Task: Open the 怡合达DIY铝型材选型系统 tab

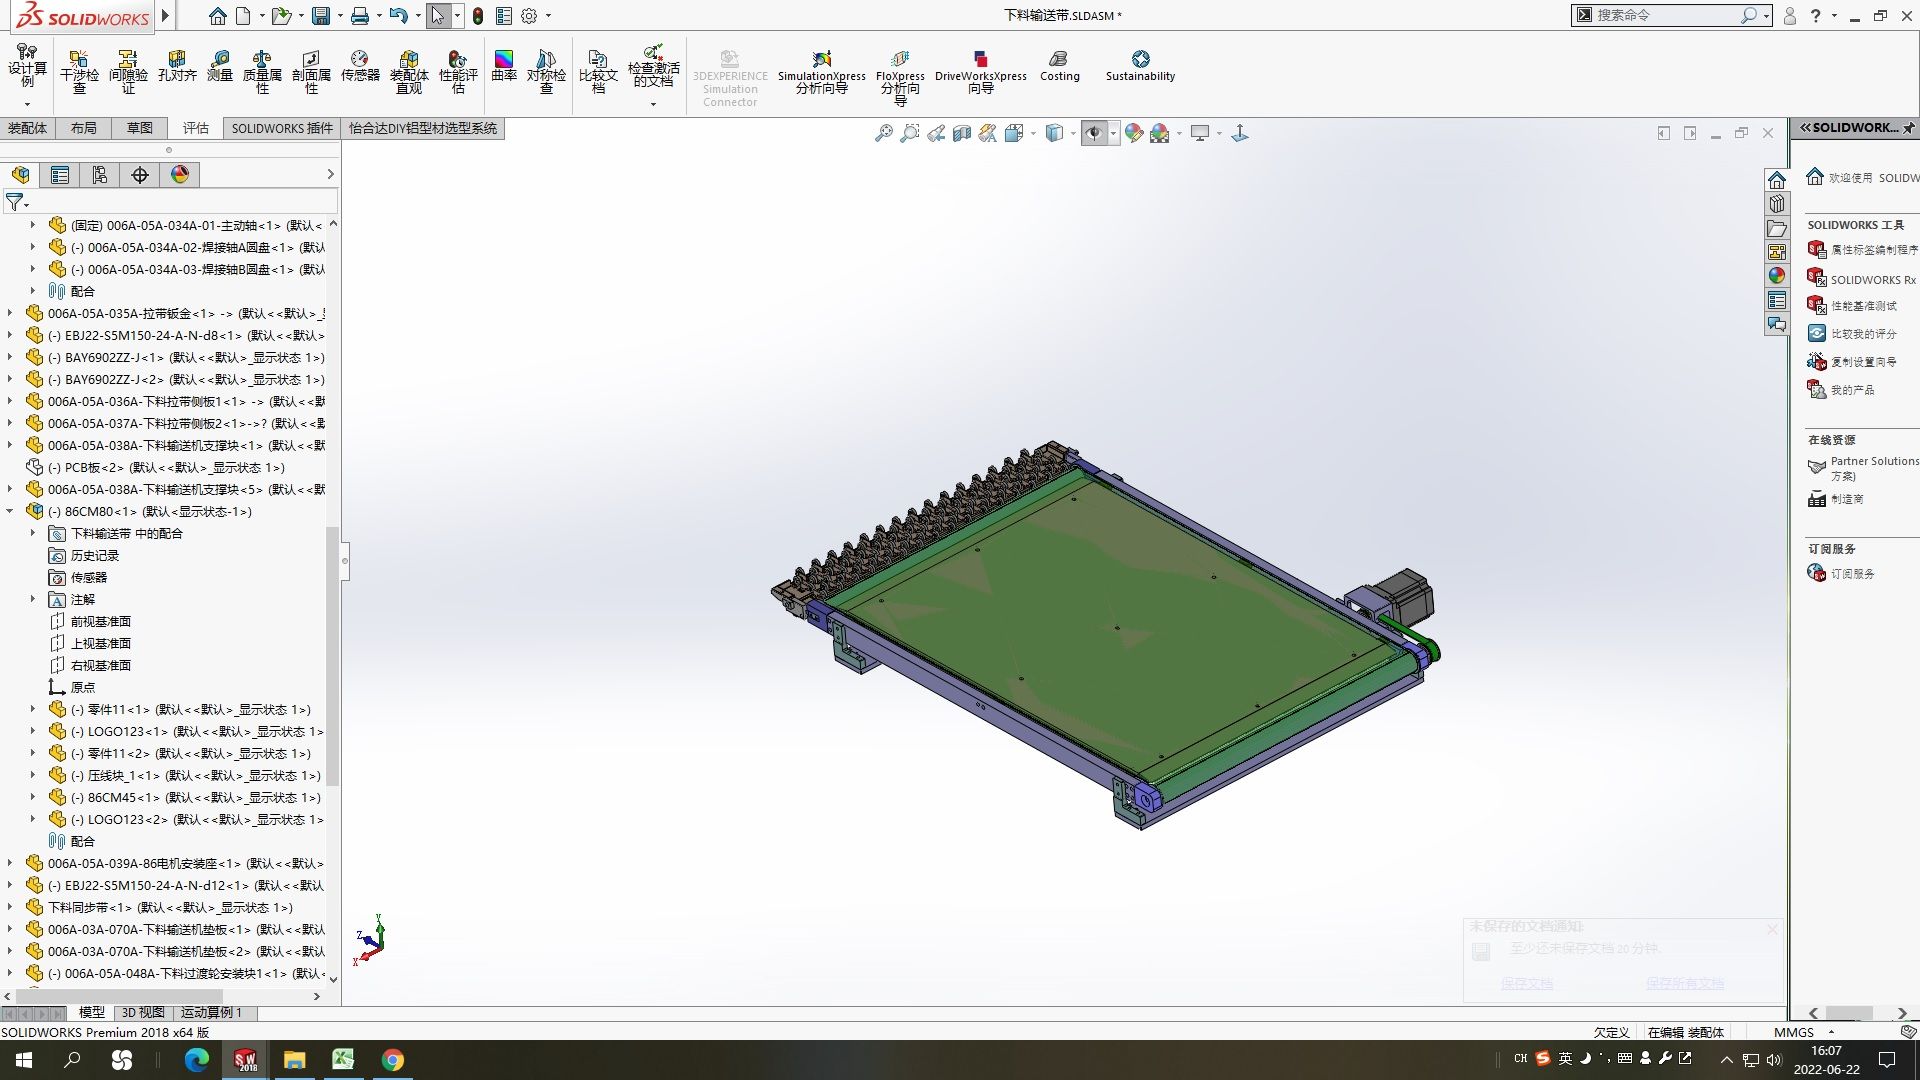Action: (x=422, y=128)
